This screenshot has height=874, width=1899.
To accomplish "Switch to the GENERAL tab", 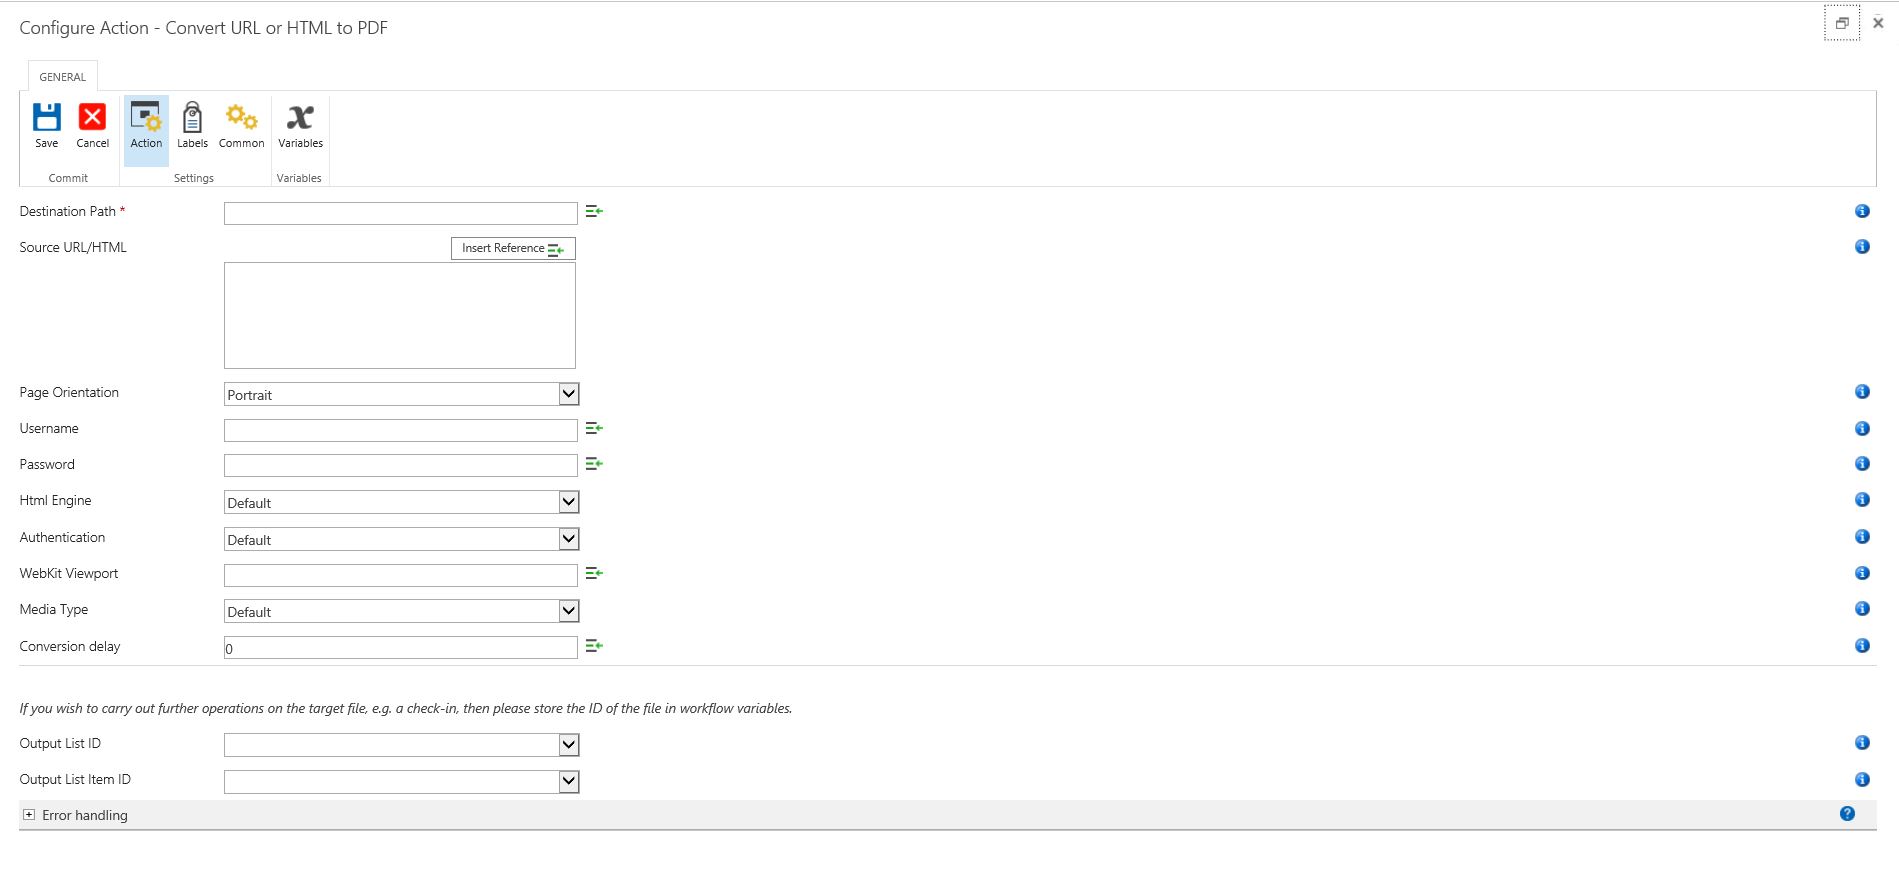I will pyautogui.click(x=62, y=77).
